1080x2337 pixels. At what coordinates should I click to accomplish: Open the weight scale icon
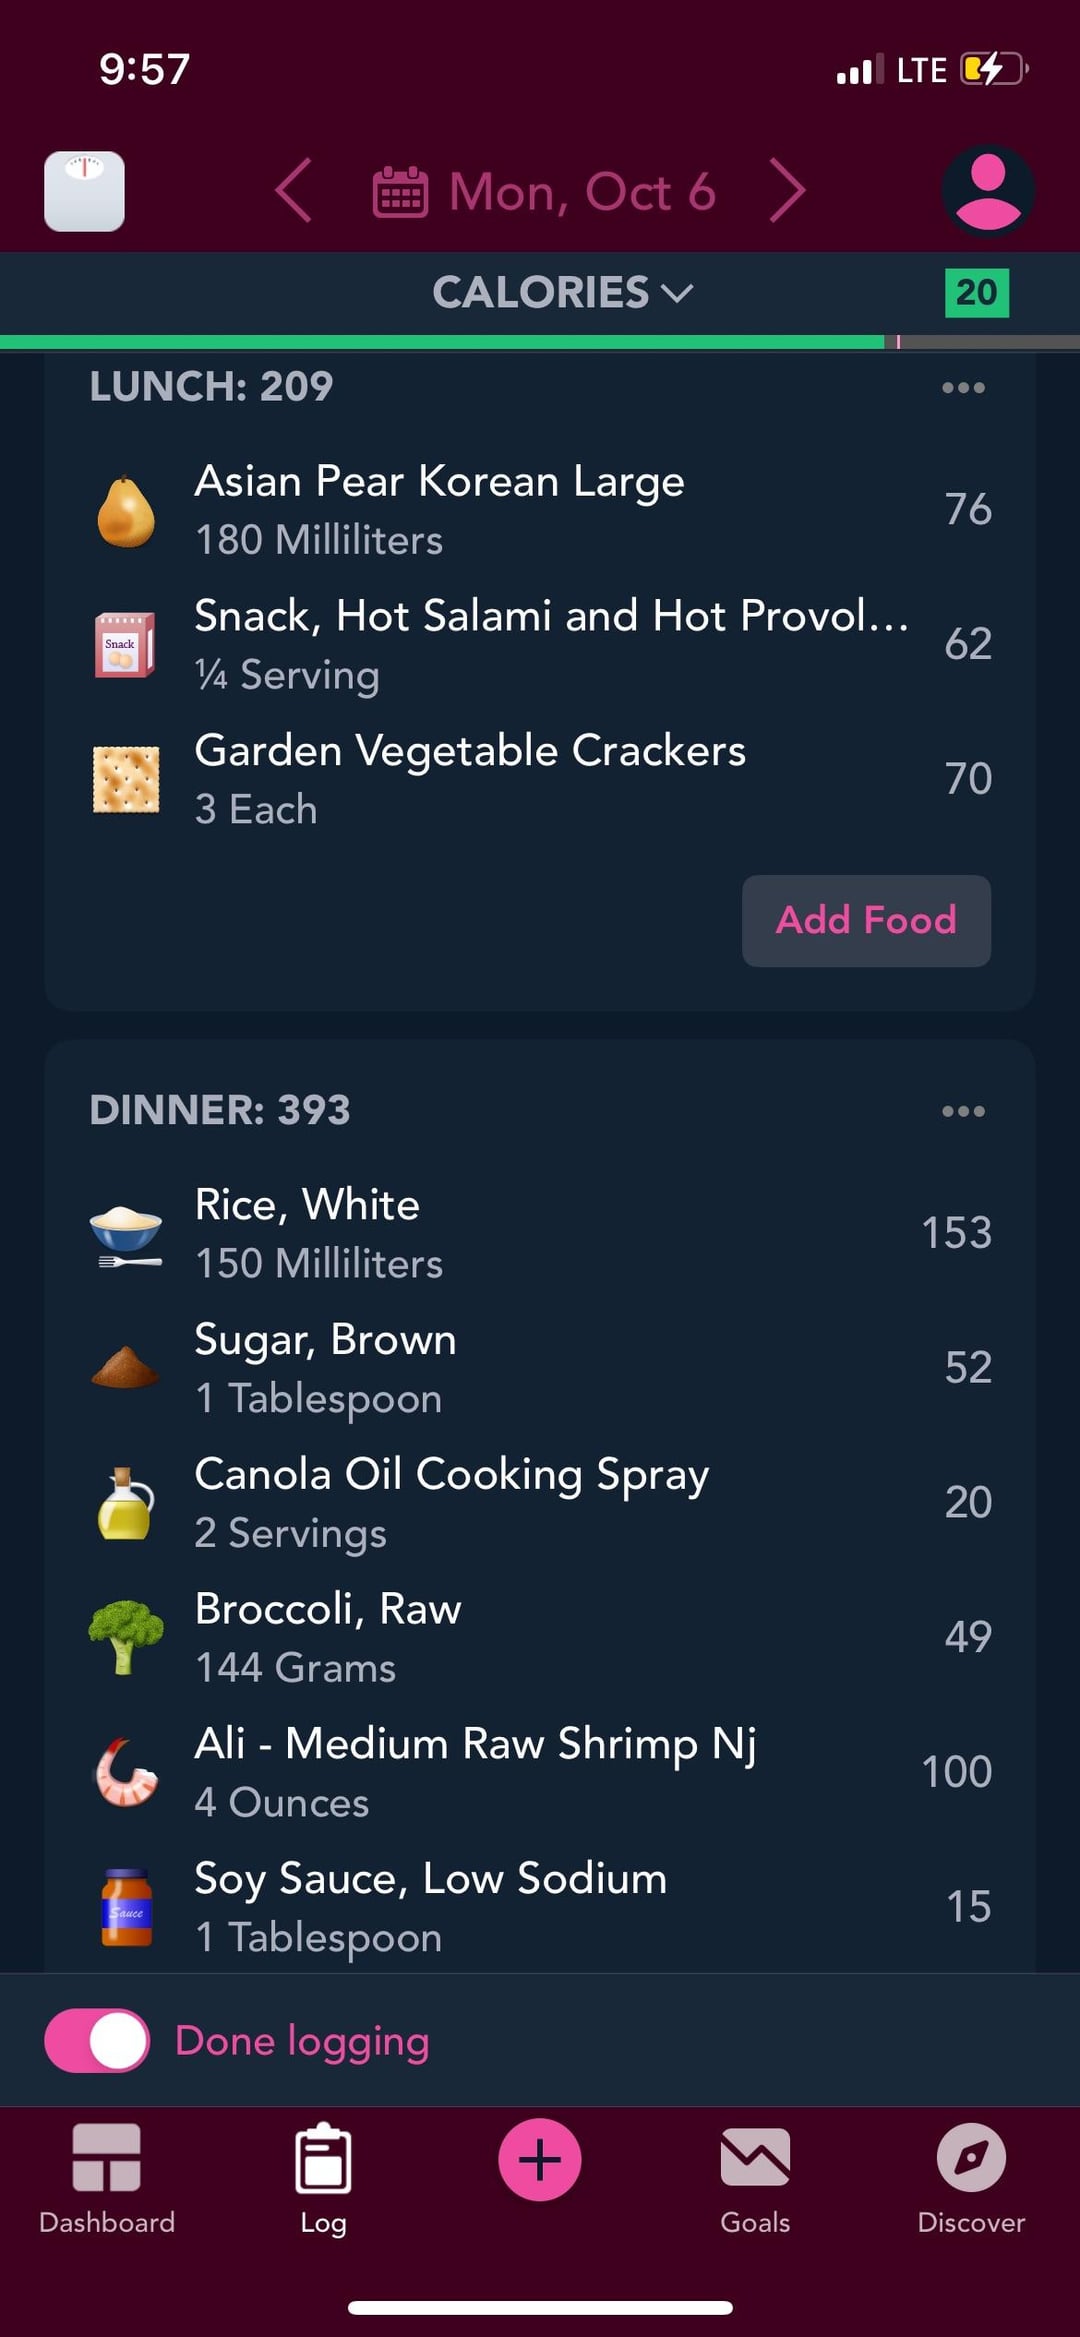pyautogui.click(x=85, y=191)
